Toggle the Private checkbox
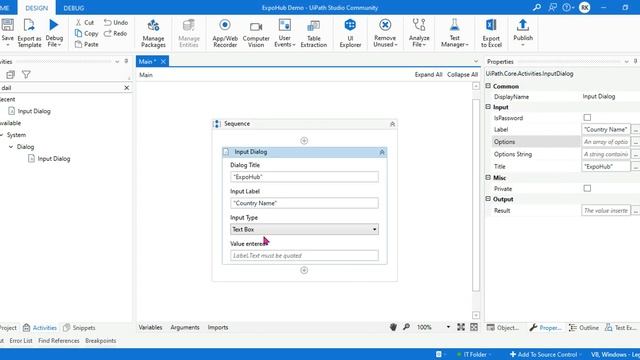Image resolution: width=640 pixels, height=360 pixels. pos(587,188)
